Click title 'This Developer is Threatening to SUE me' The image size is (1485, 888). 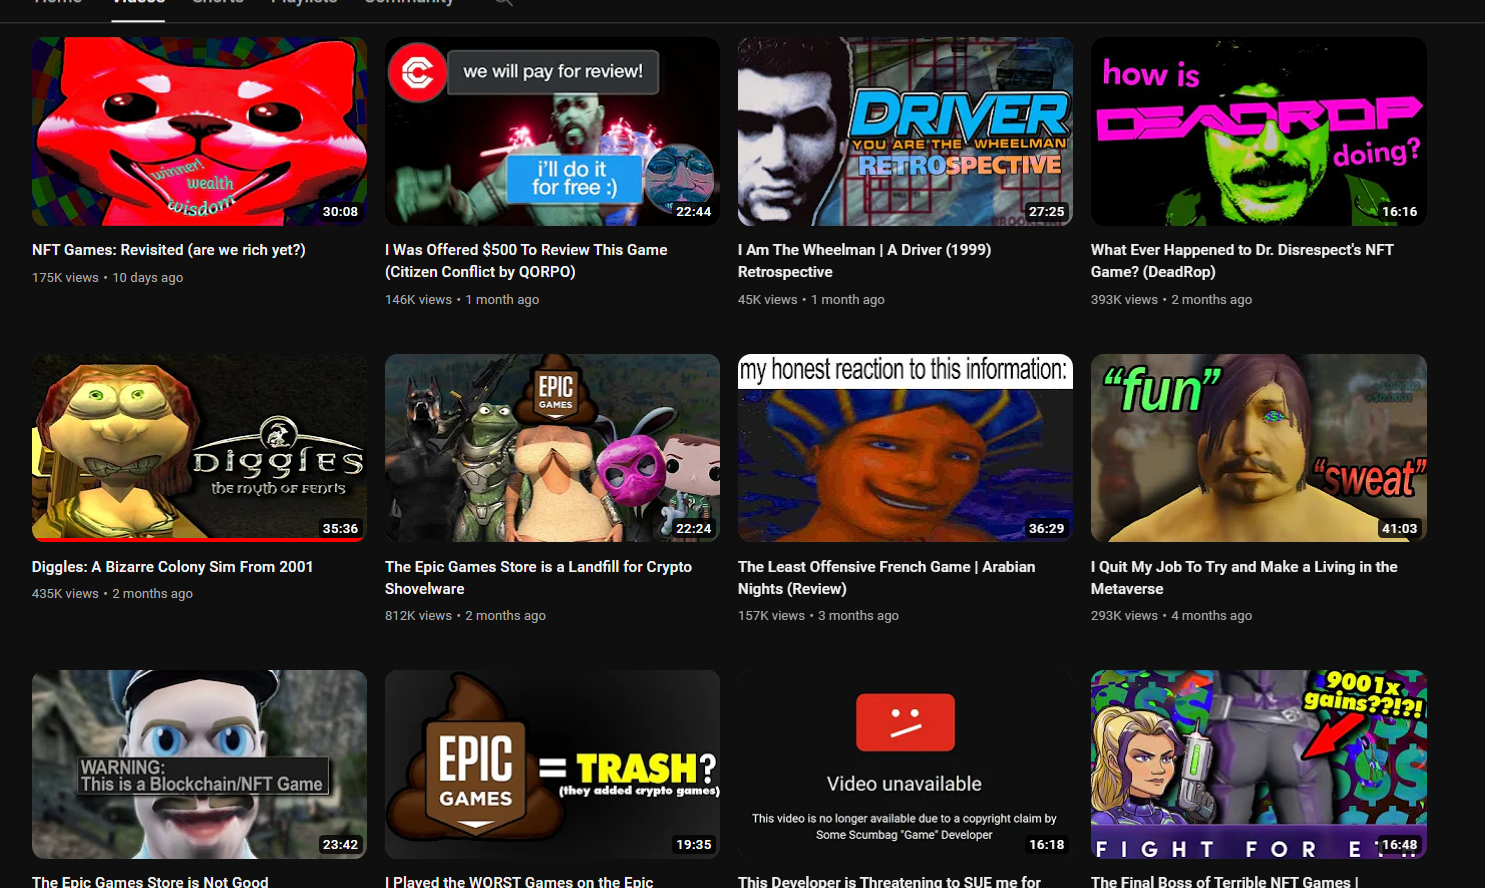(x=889, y=881)
